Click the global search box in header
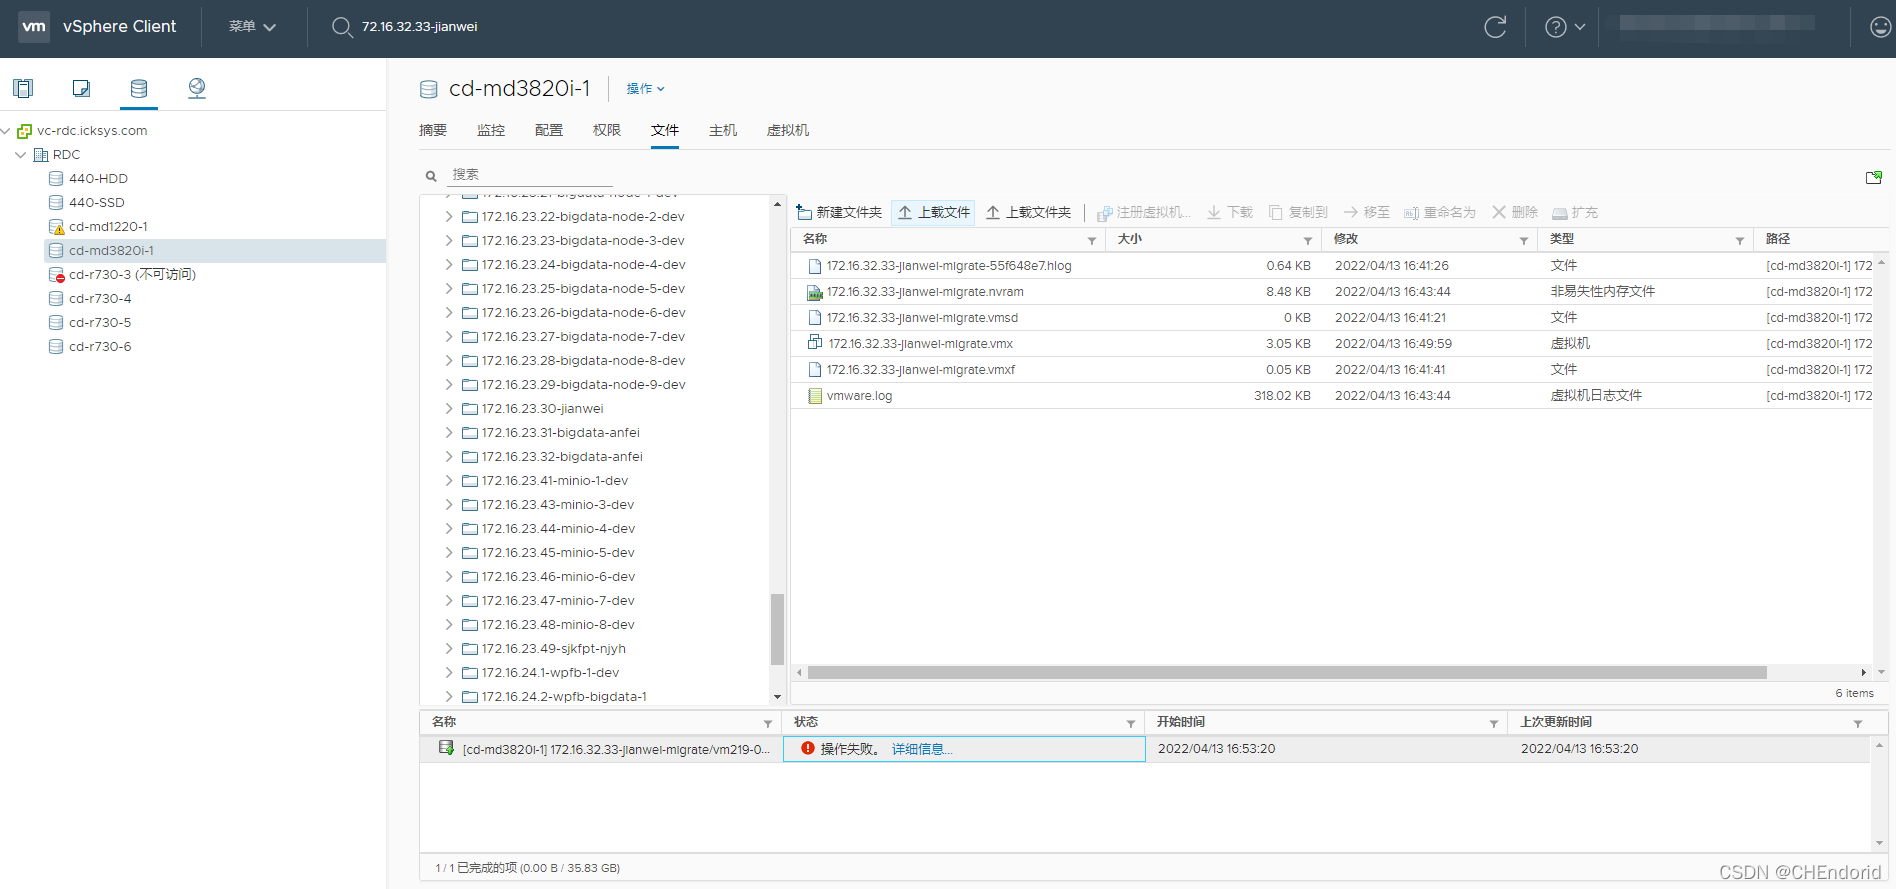The height and width of the screenshot is (889, 1896). pos(420,27)
